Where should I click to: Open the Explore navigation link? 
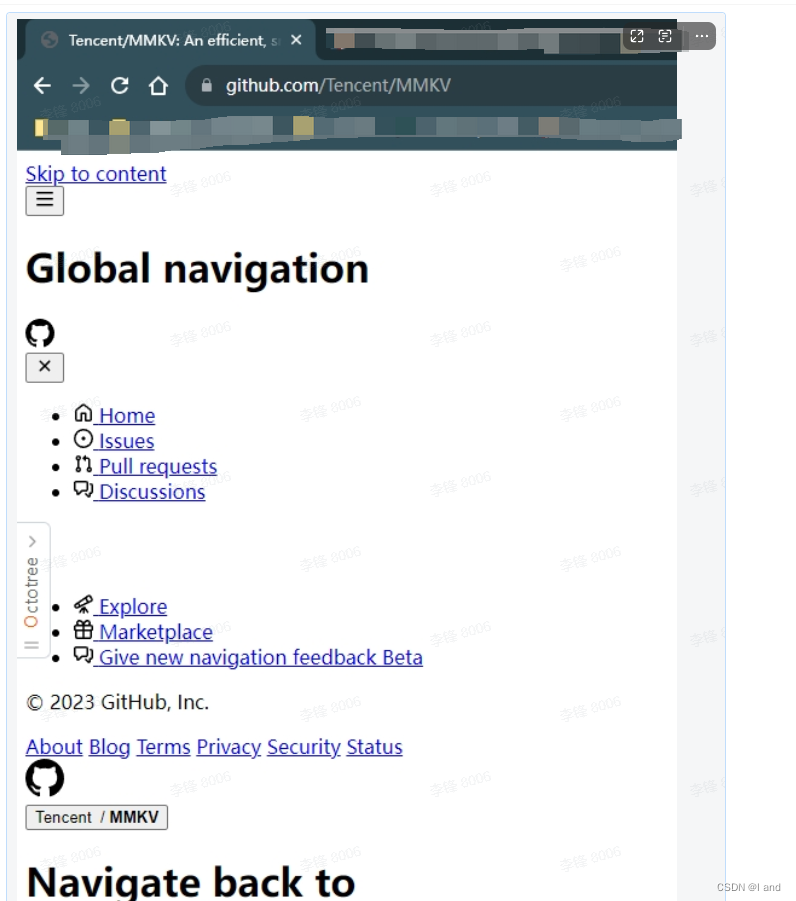pyautogui.click(x=133, y=606)
